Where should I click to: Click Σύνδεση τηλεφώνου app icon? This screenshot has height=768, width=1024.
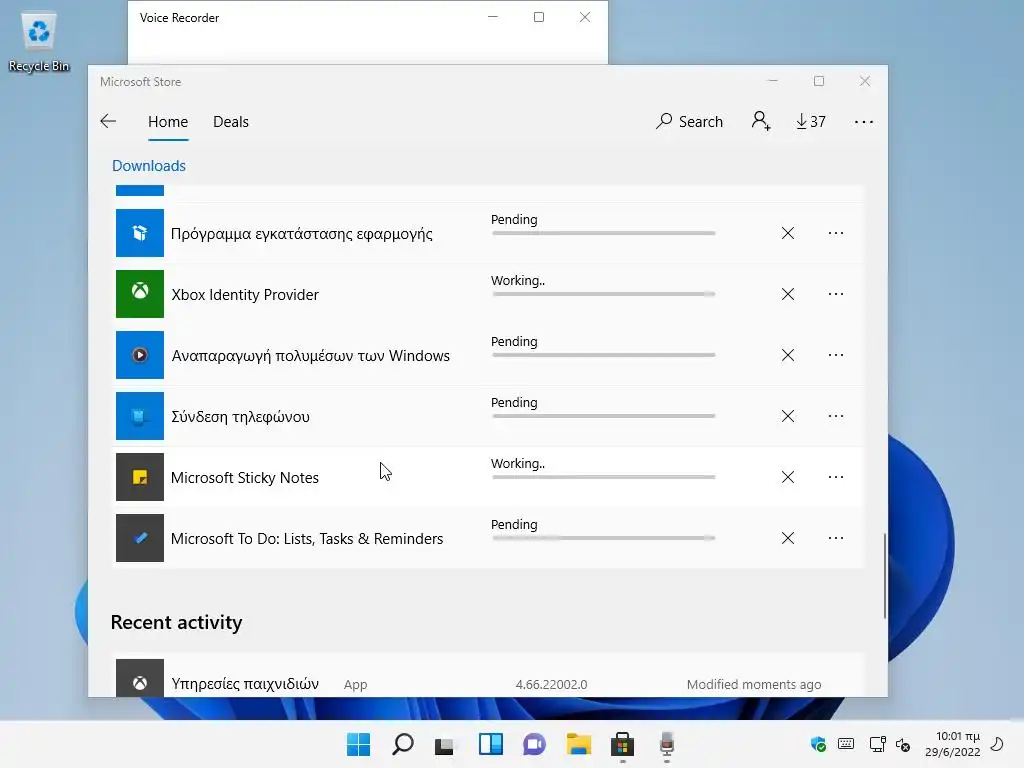click(140, 416)
